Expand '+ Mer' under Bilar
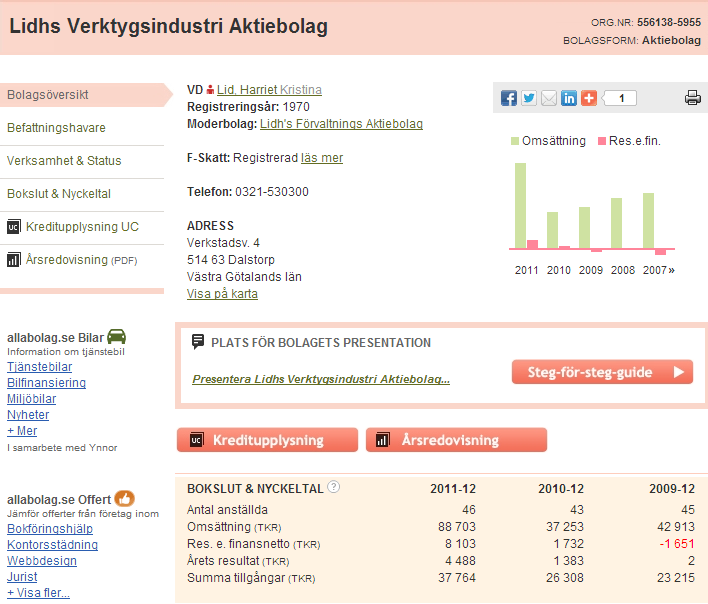Image resolution: width=708 pixels, height=604 pixels. click(22, 431)
